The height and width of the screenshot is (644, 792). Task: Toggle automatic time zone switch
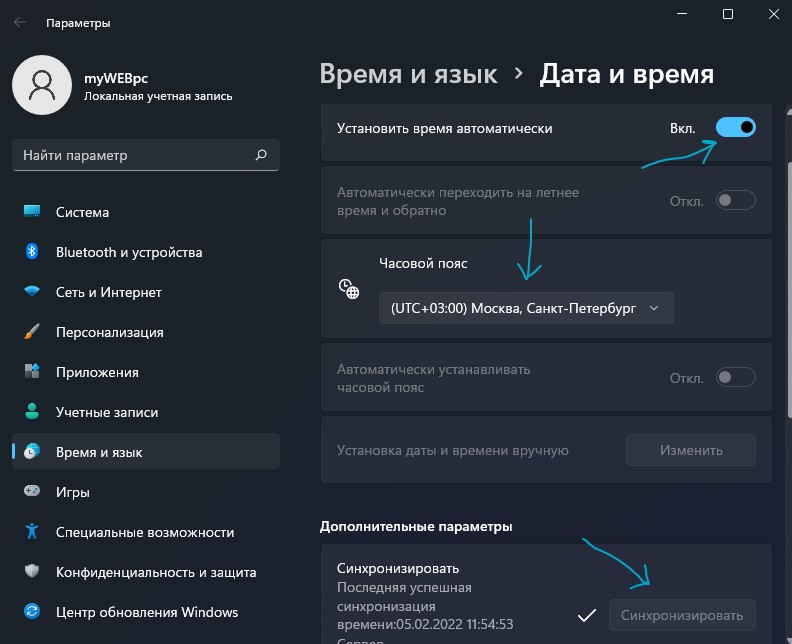coord(735,377)
